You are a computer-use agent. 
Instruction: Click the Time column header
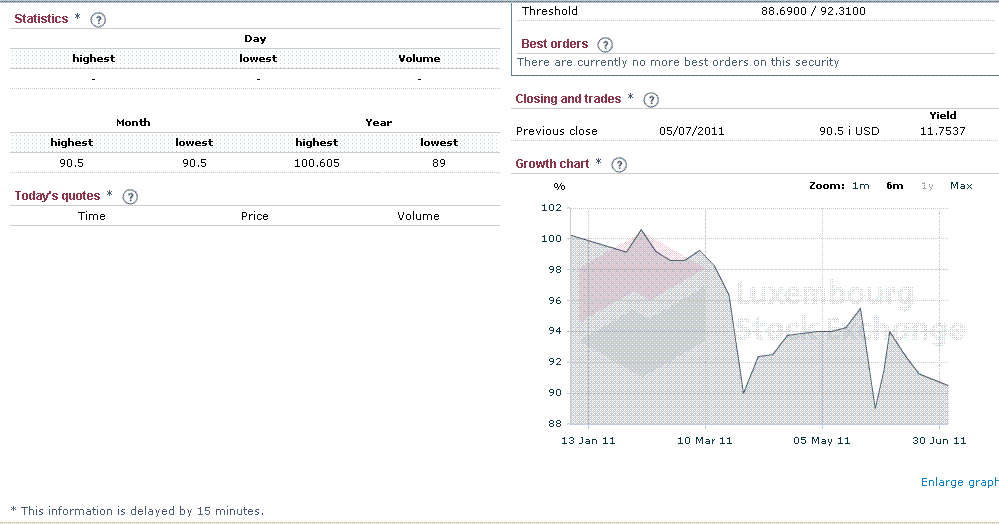(91, 216)
